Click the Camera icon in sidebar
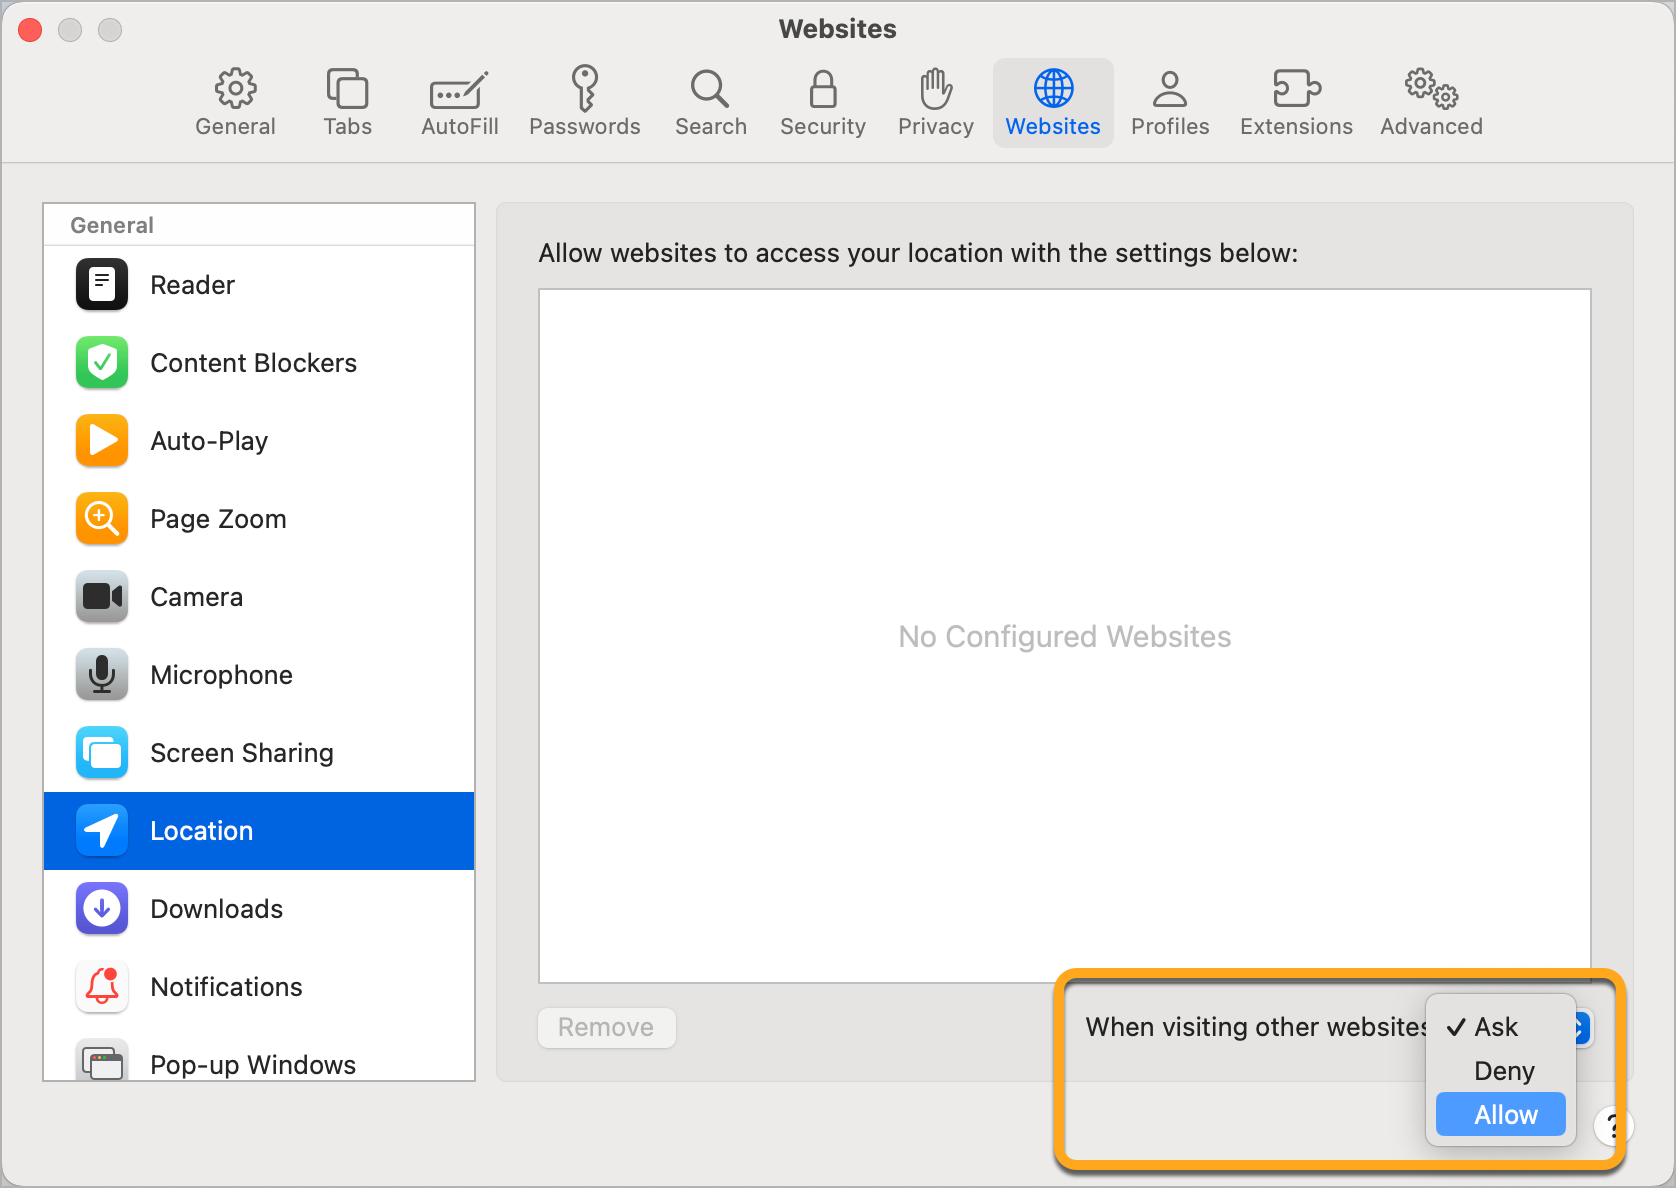 click(x=102, y=597)
